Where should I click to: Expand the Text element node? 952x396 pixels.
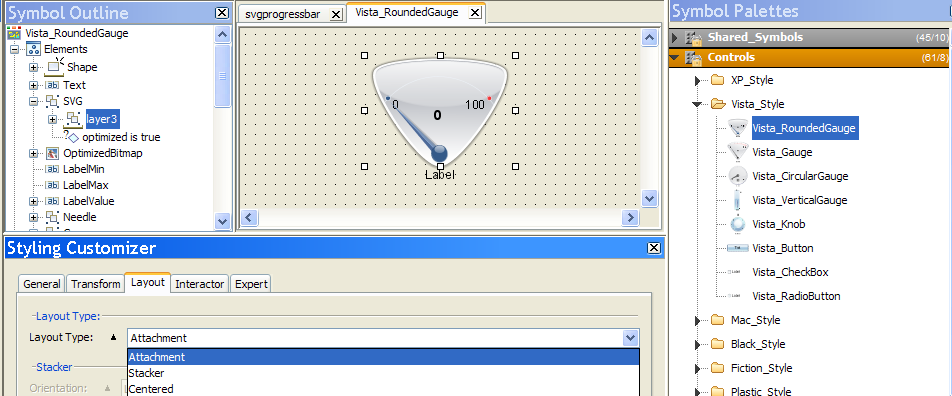point(33,85)
